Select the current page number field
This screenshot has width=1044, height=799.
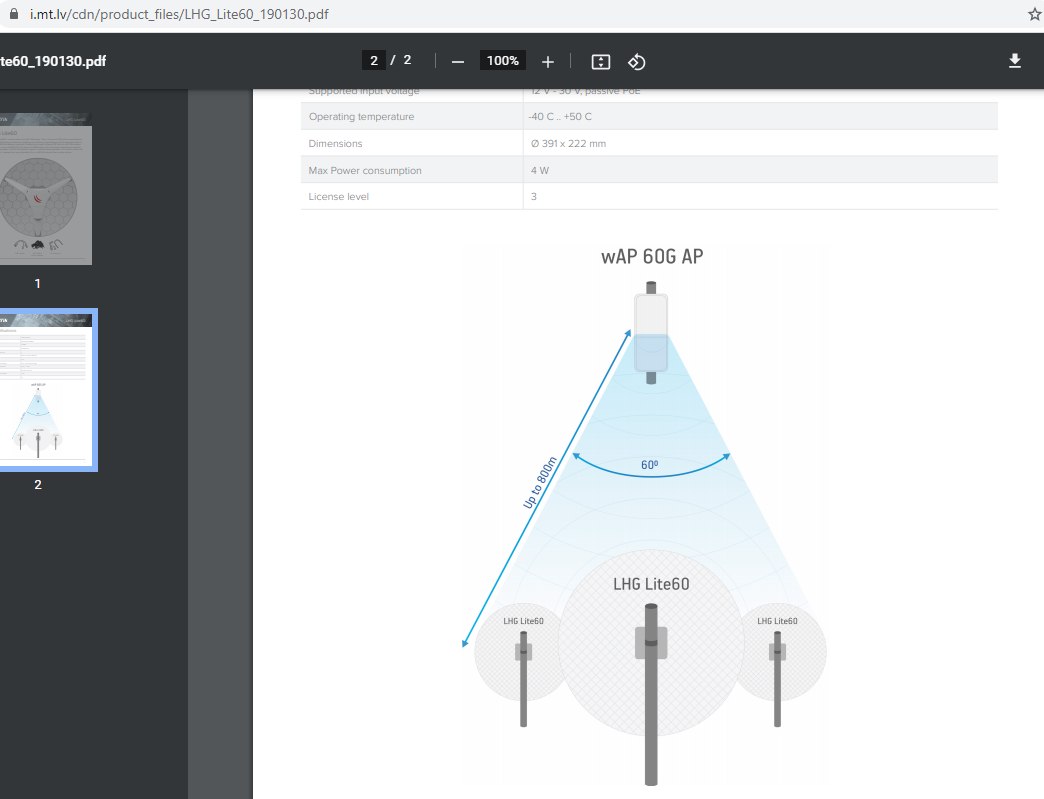coord(374,61)
